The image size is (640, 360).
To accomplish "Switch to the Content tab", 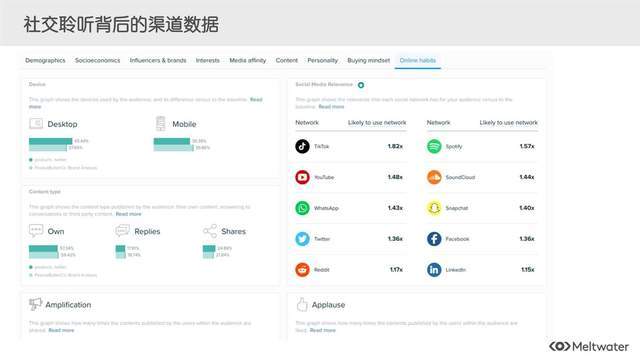I will pyautogui.click(x=287, y=60).
